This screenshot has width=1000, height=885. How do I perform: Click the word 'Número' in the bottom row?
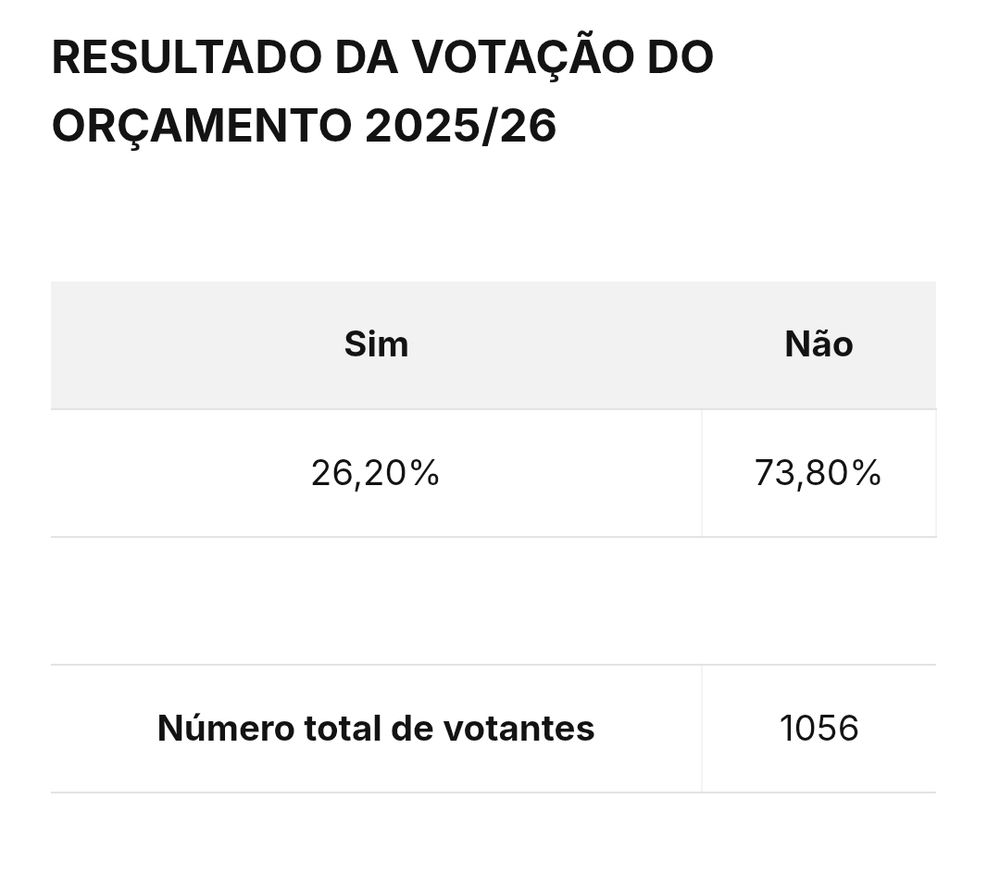225,728
